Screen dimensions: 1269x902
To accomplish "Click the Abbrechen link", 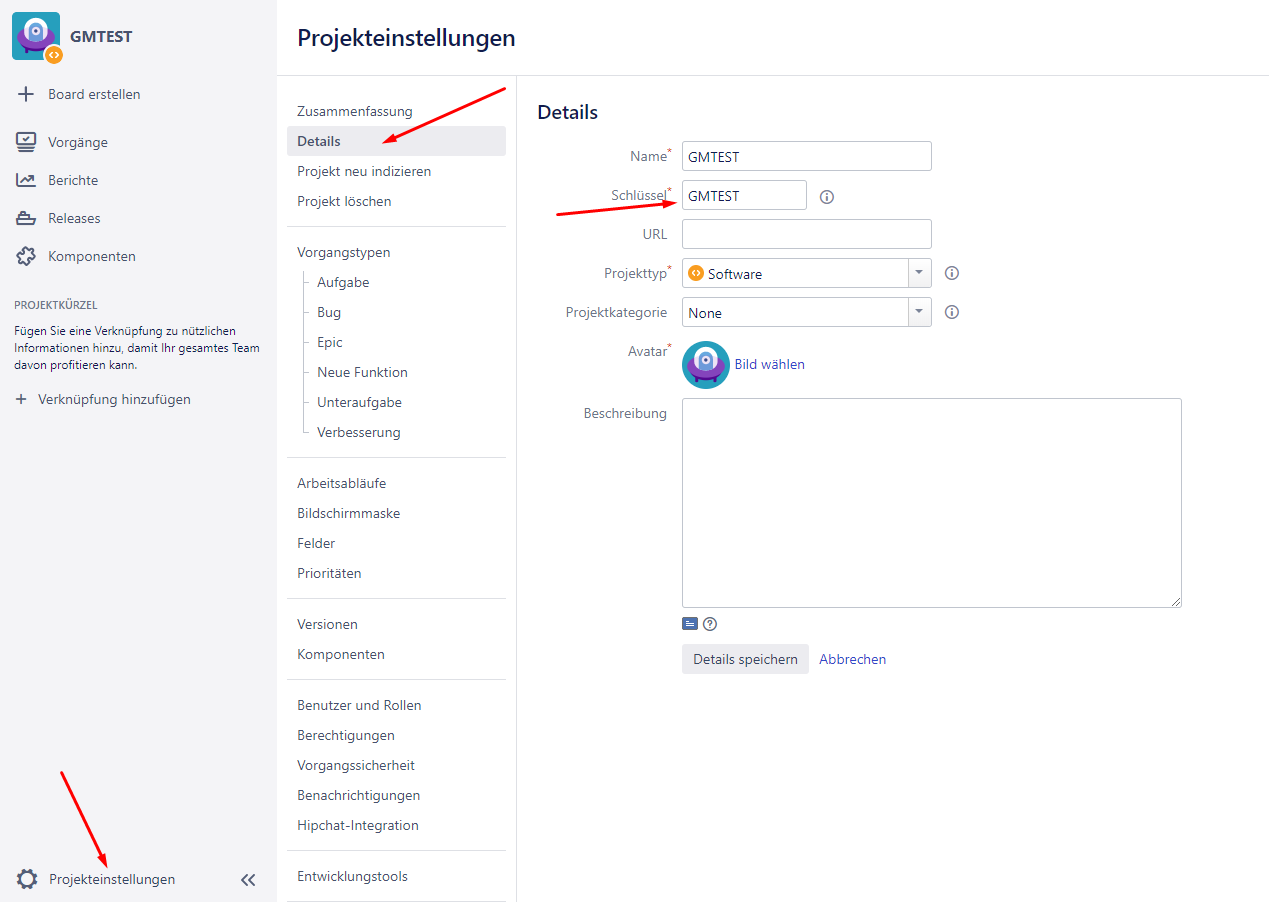I will (x=852, y=659).
